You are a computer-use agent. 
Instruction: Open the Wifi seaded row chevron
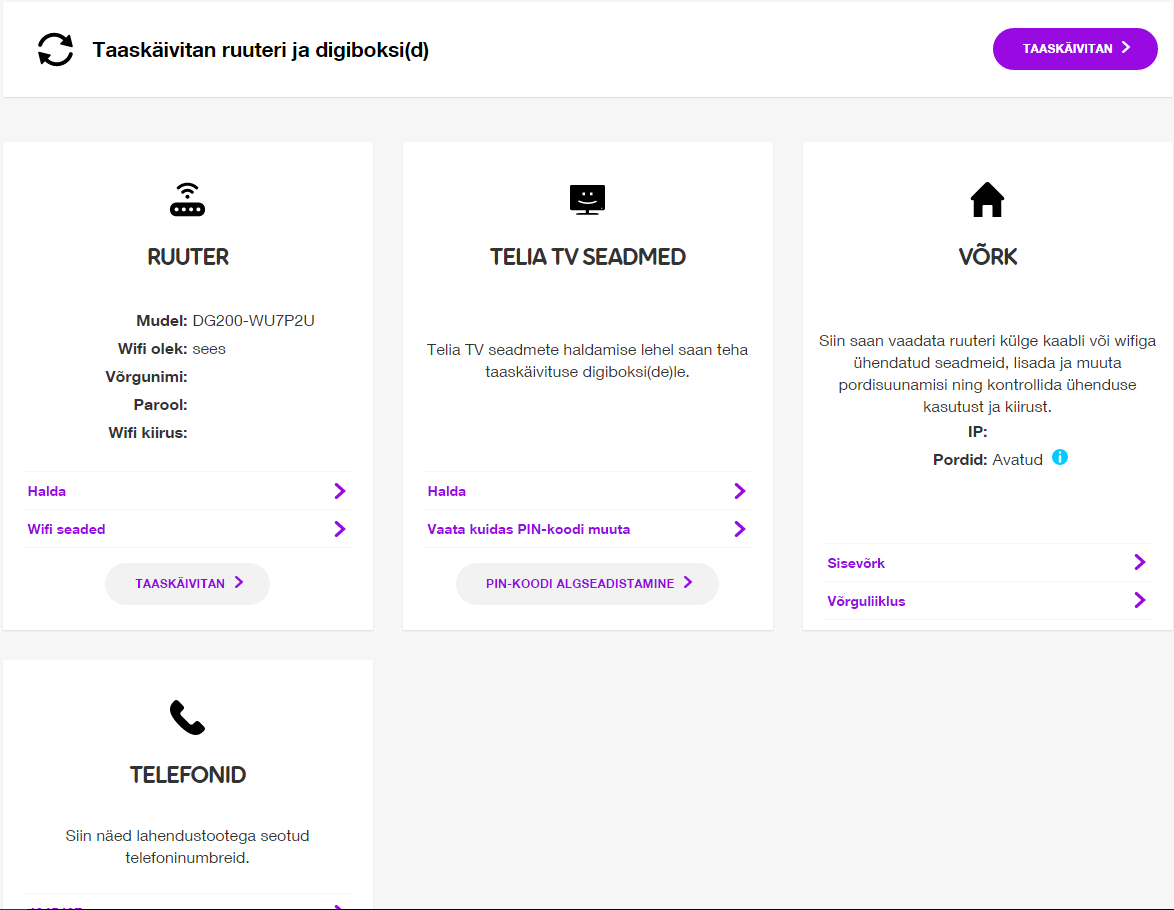pyautogui.click(x=340, y=529)
